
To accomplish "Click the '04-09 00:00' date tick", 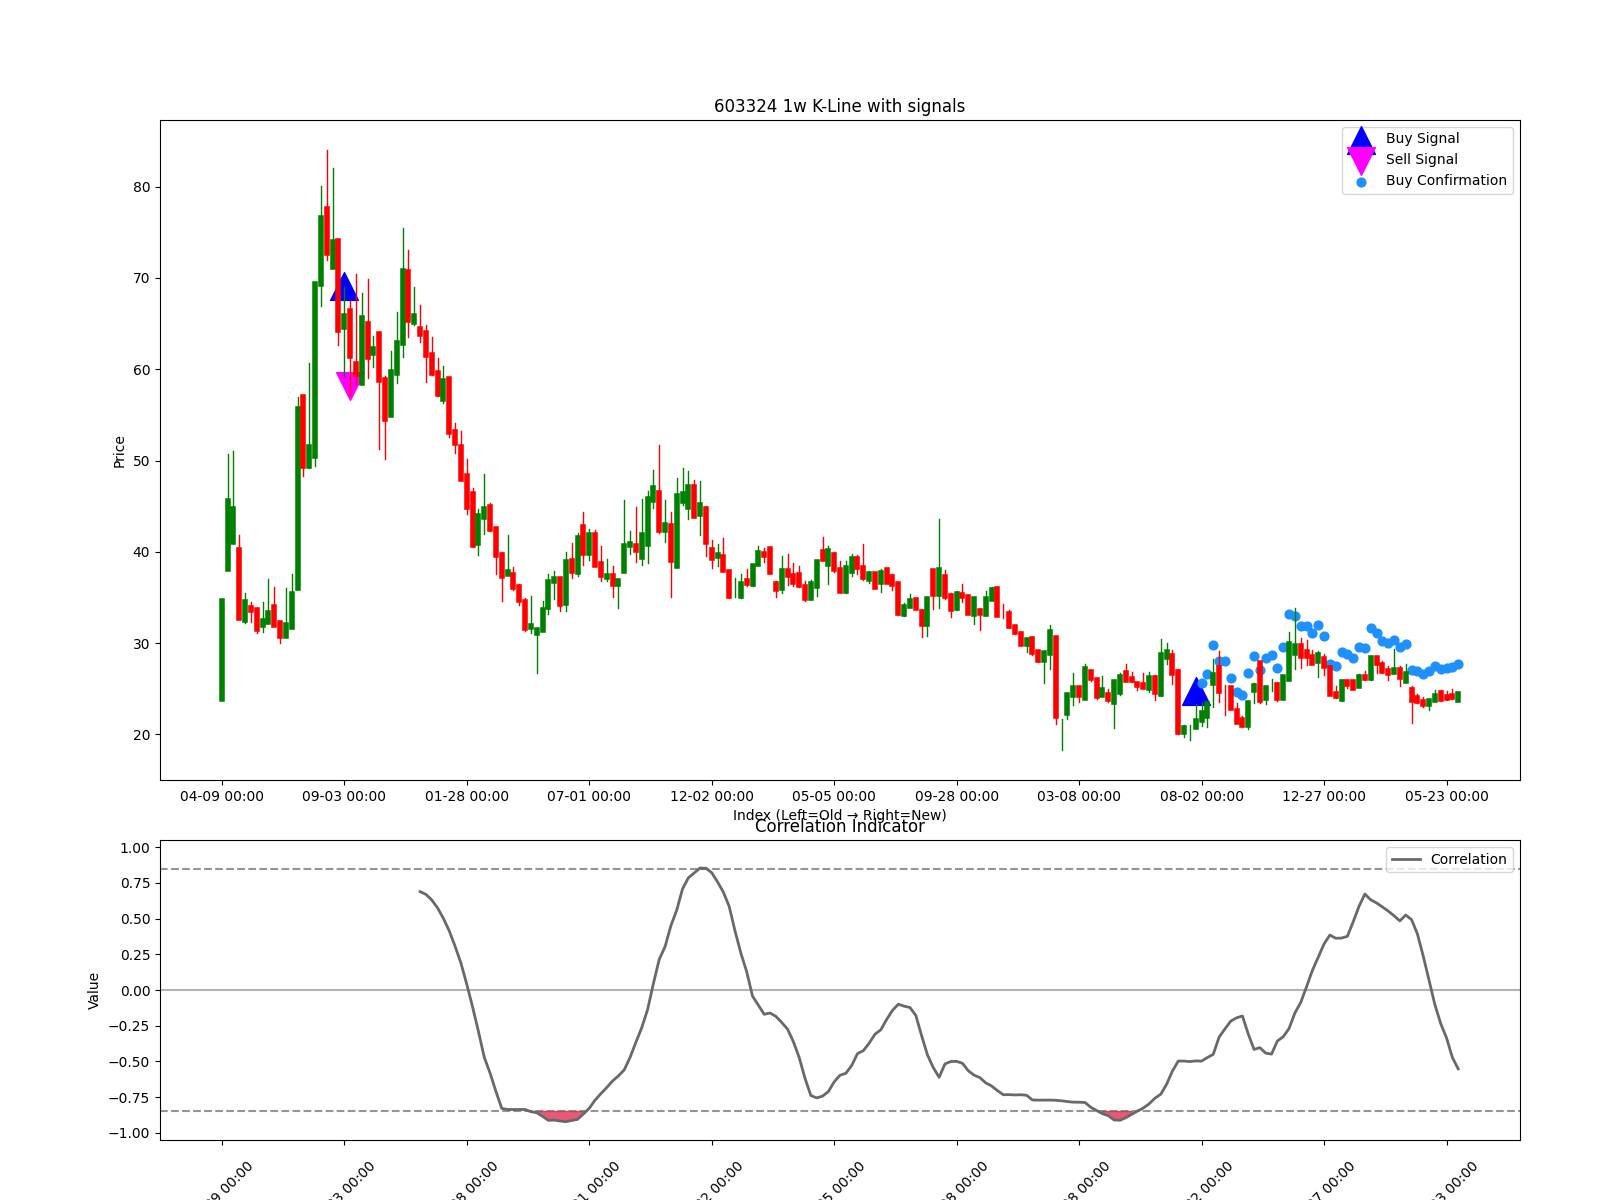I will point(222,796).
